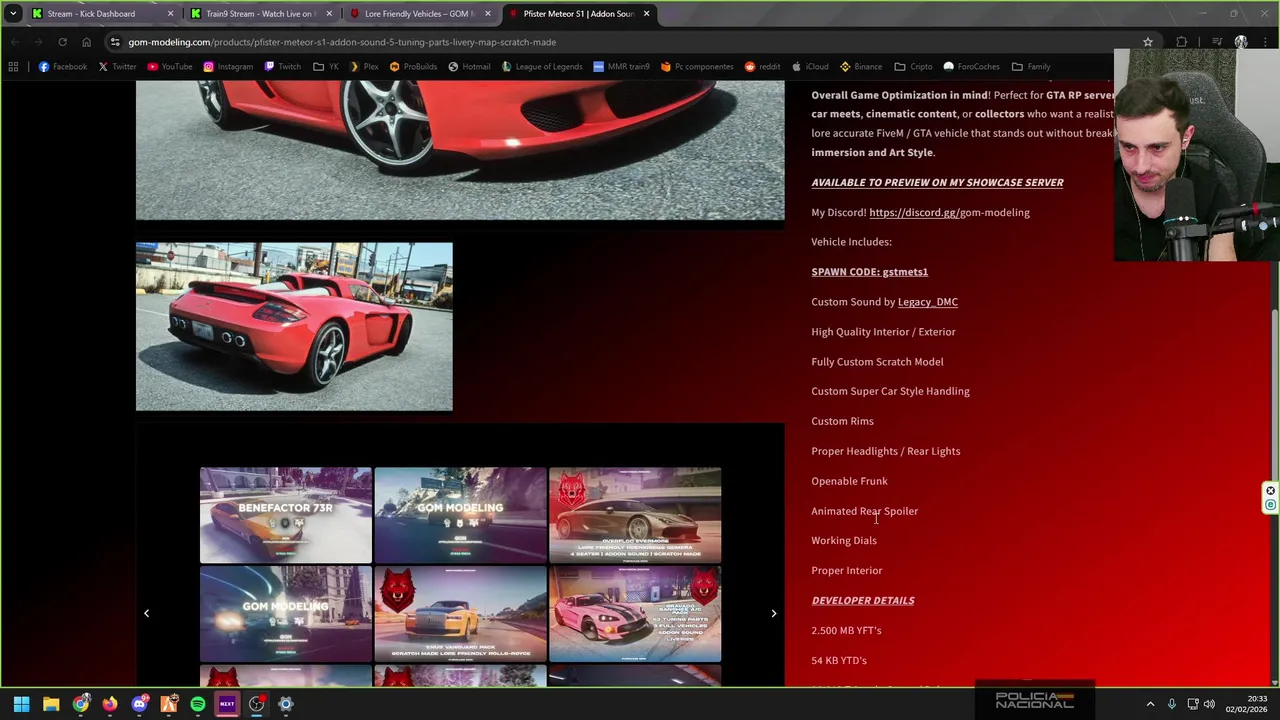The width and height of the screenshot is (1280, 720).
Task: Click the SPAWN CODE: gstmets1 text
Action: coord(869,272)
